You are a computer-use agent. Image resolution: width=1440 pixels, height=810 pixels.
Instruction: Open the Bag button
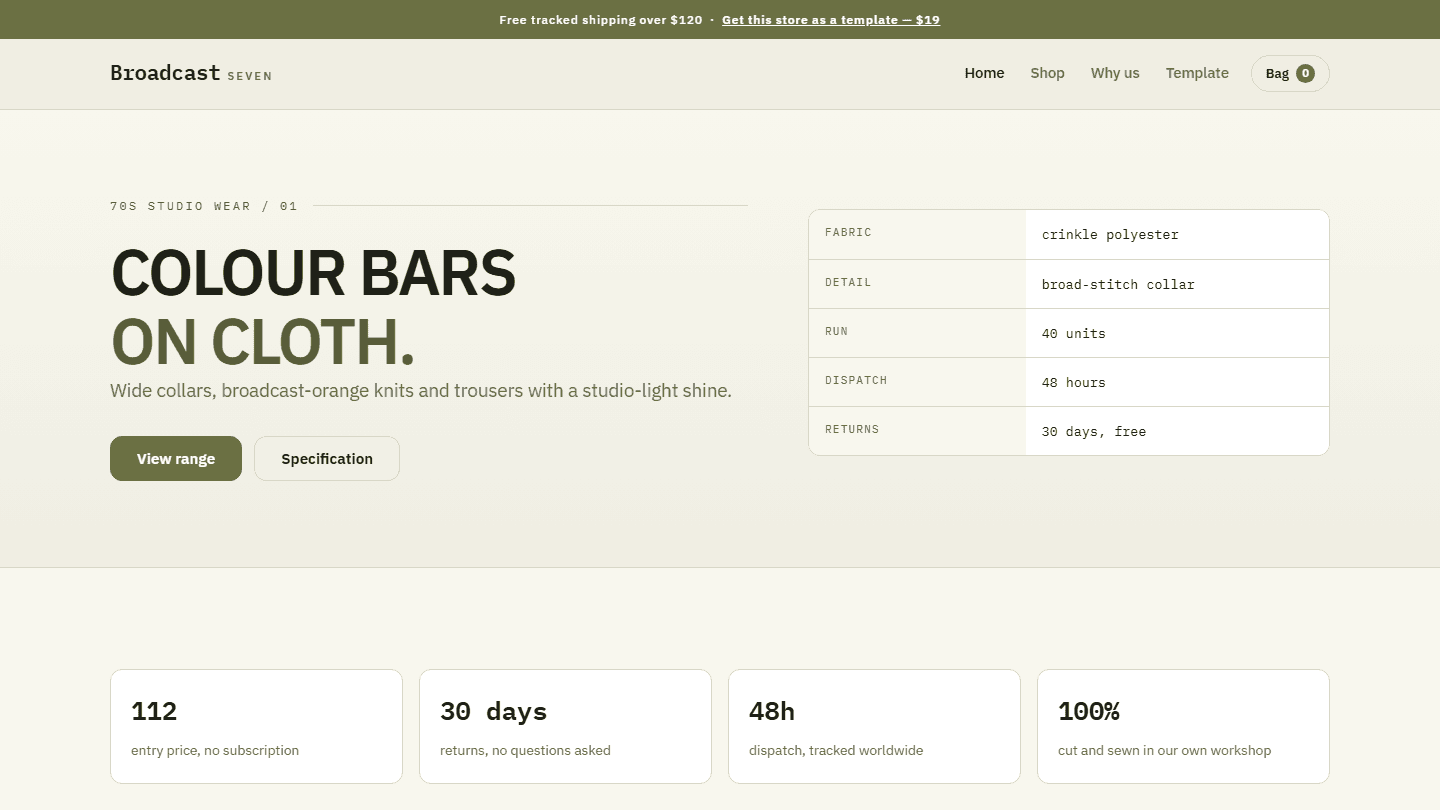1290,73
